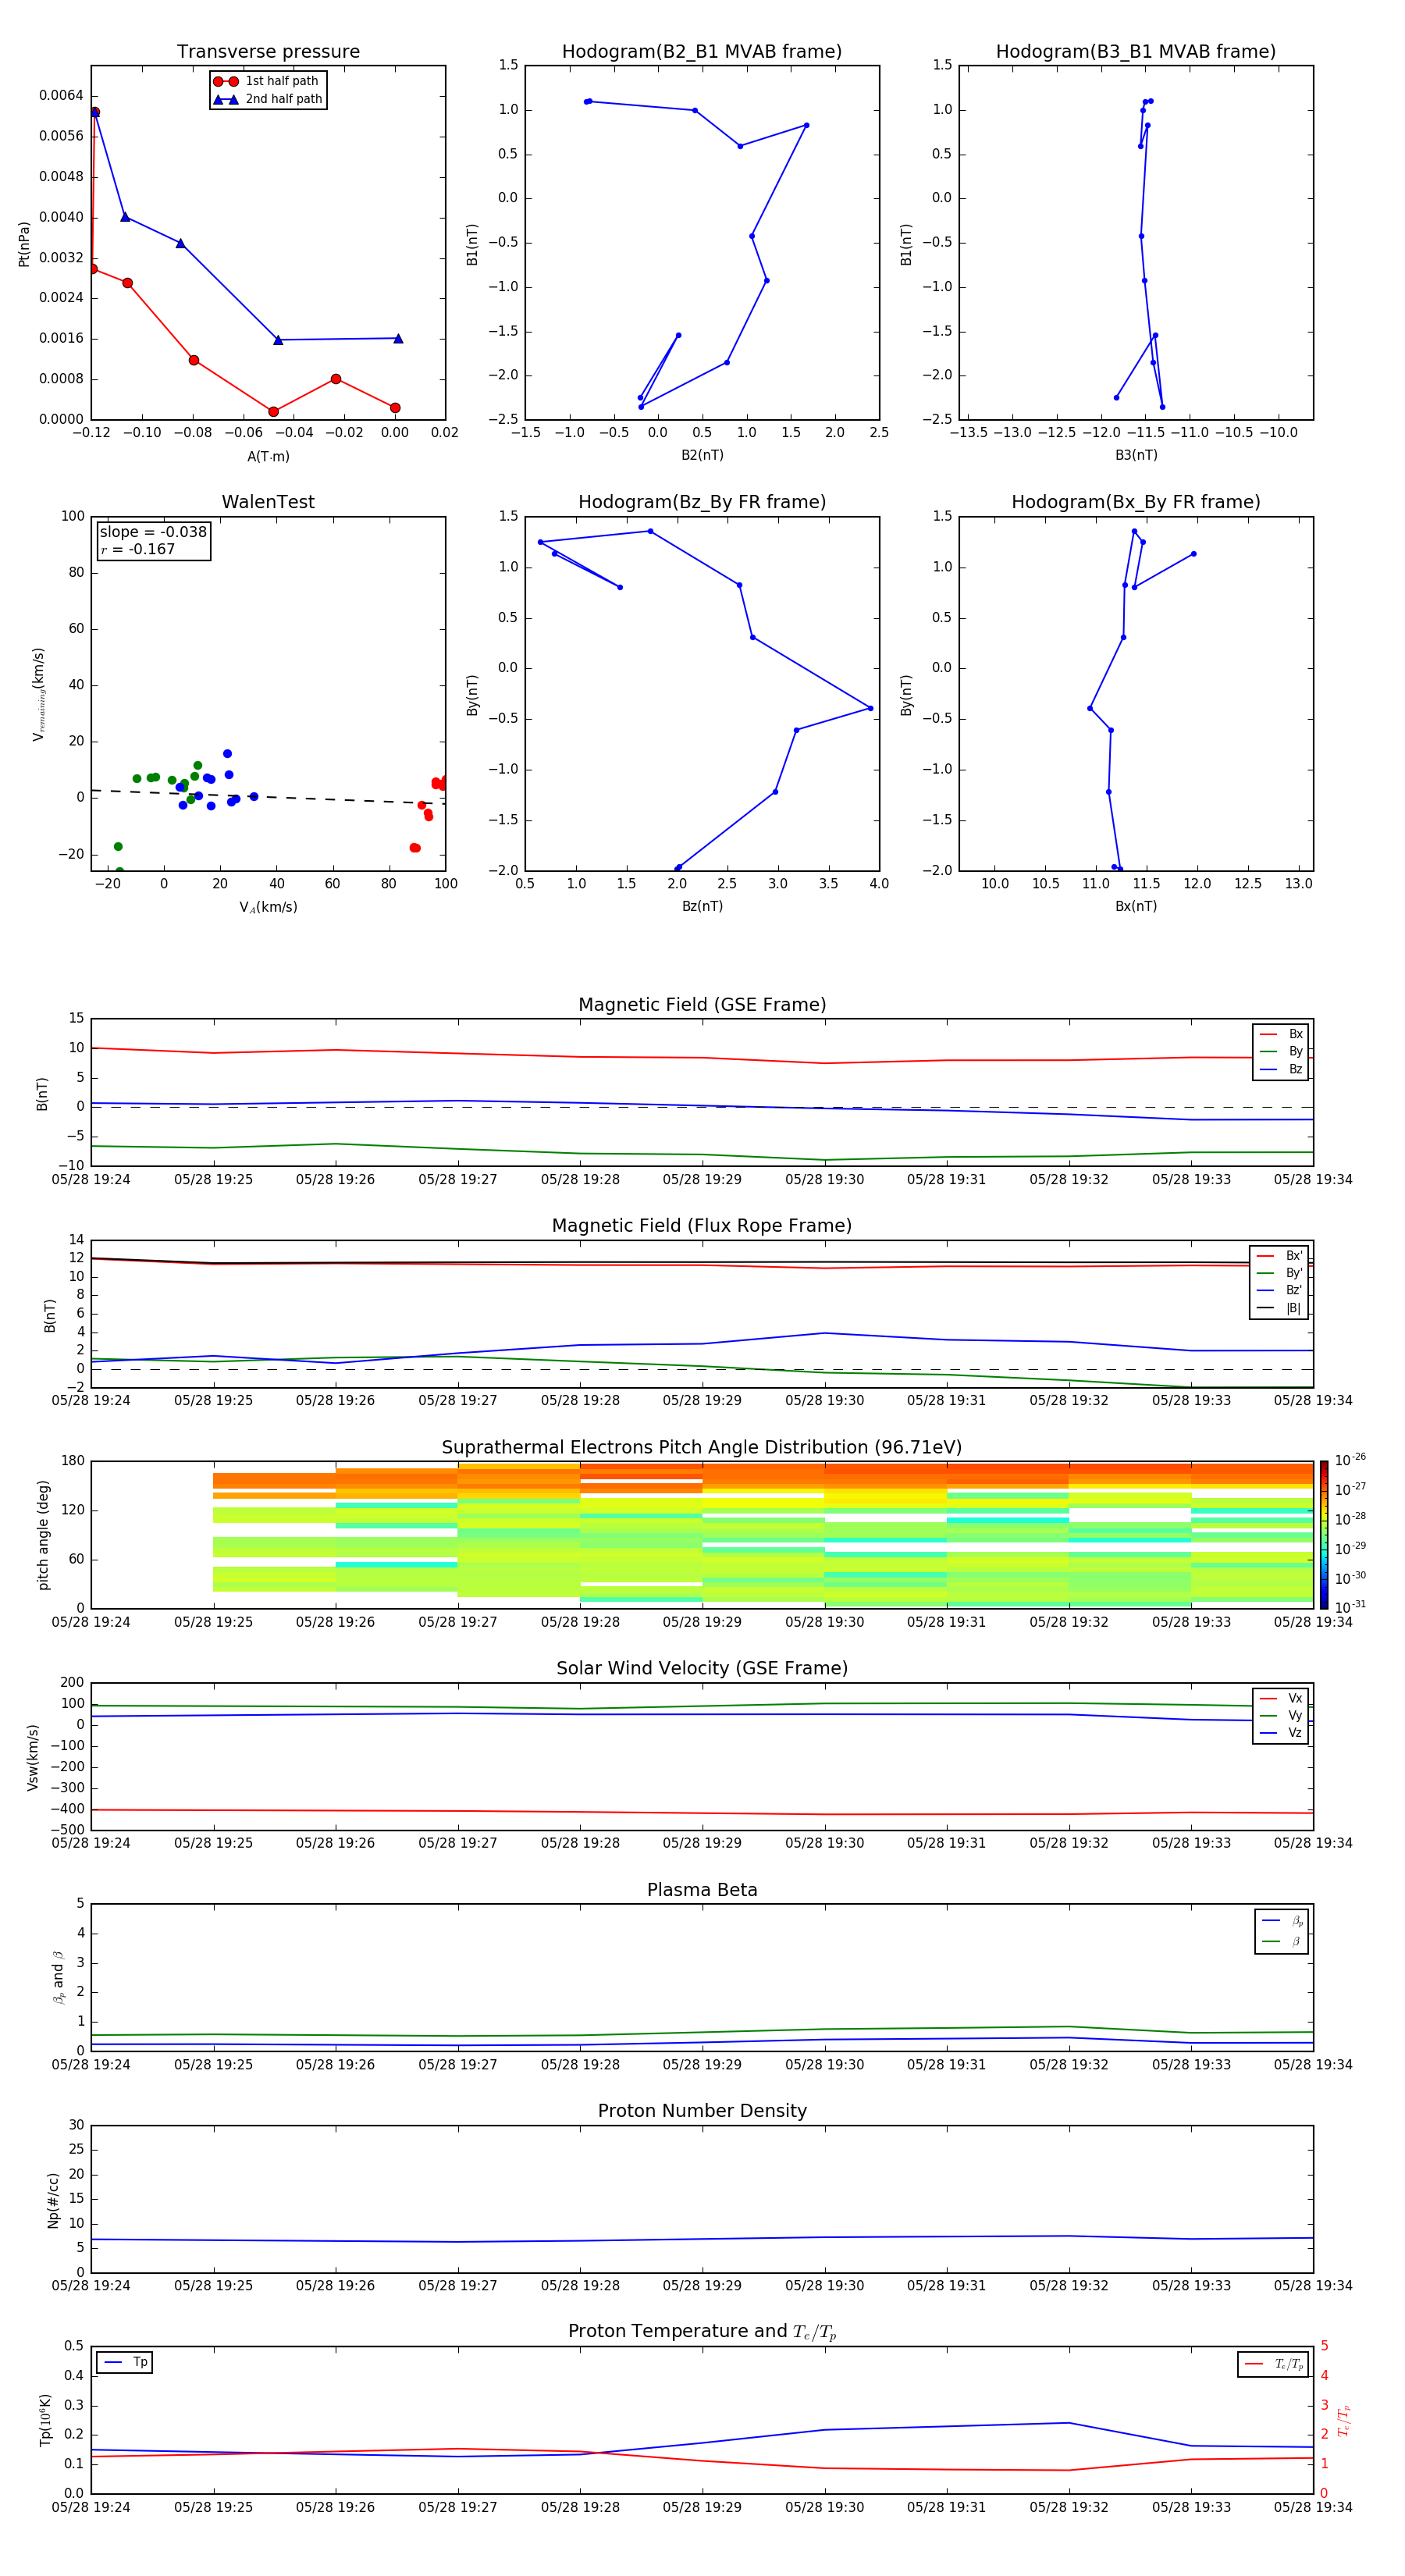Select the 'r = -0.167' annotation text

[x=137, y=549]
